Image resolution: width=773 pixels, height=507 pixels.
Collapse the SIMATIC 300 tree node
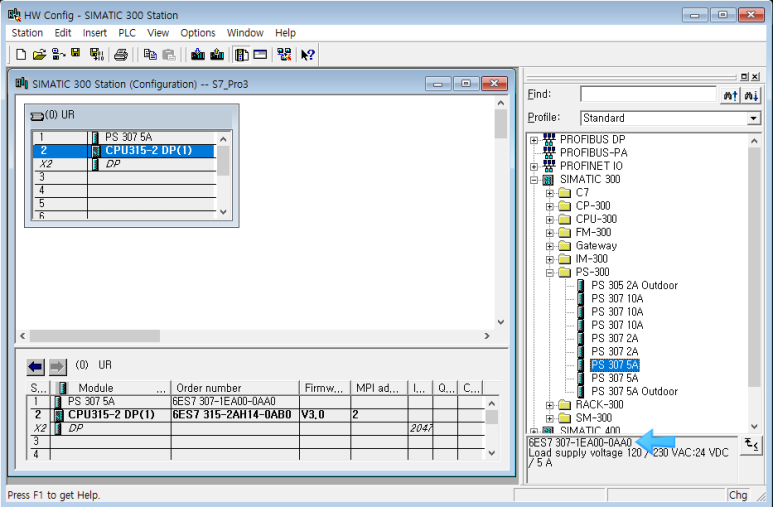pos(534,180)
